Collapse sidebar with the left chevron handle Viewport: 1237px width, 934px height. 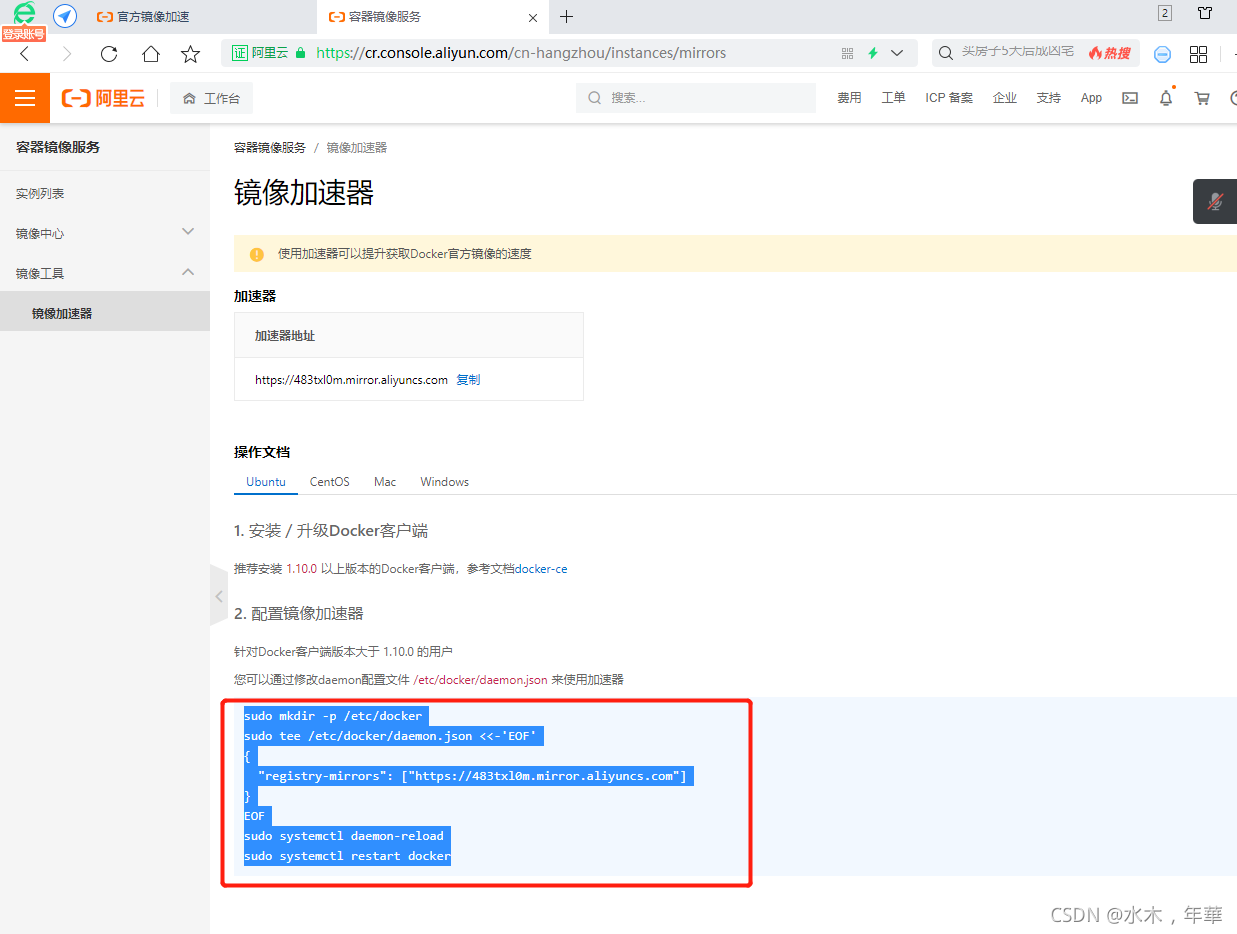pyautogui.click(x=219, y=595)
